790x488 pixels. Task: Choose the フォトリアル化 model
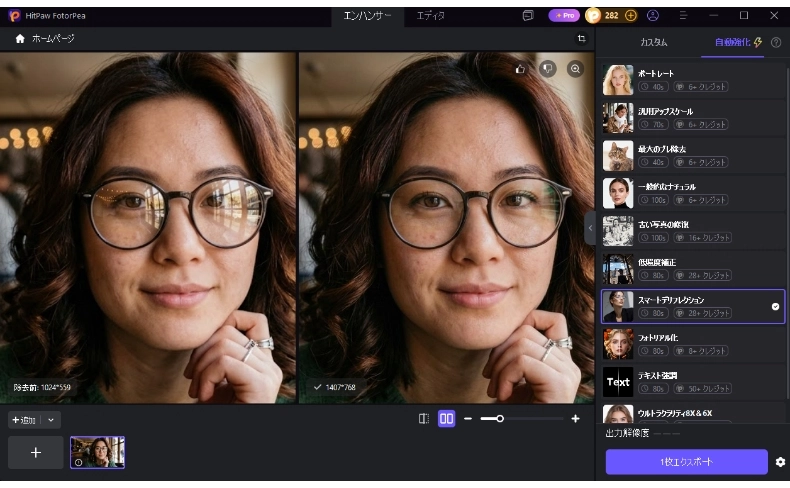click(693, 344)
